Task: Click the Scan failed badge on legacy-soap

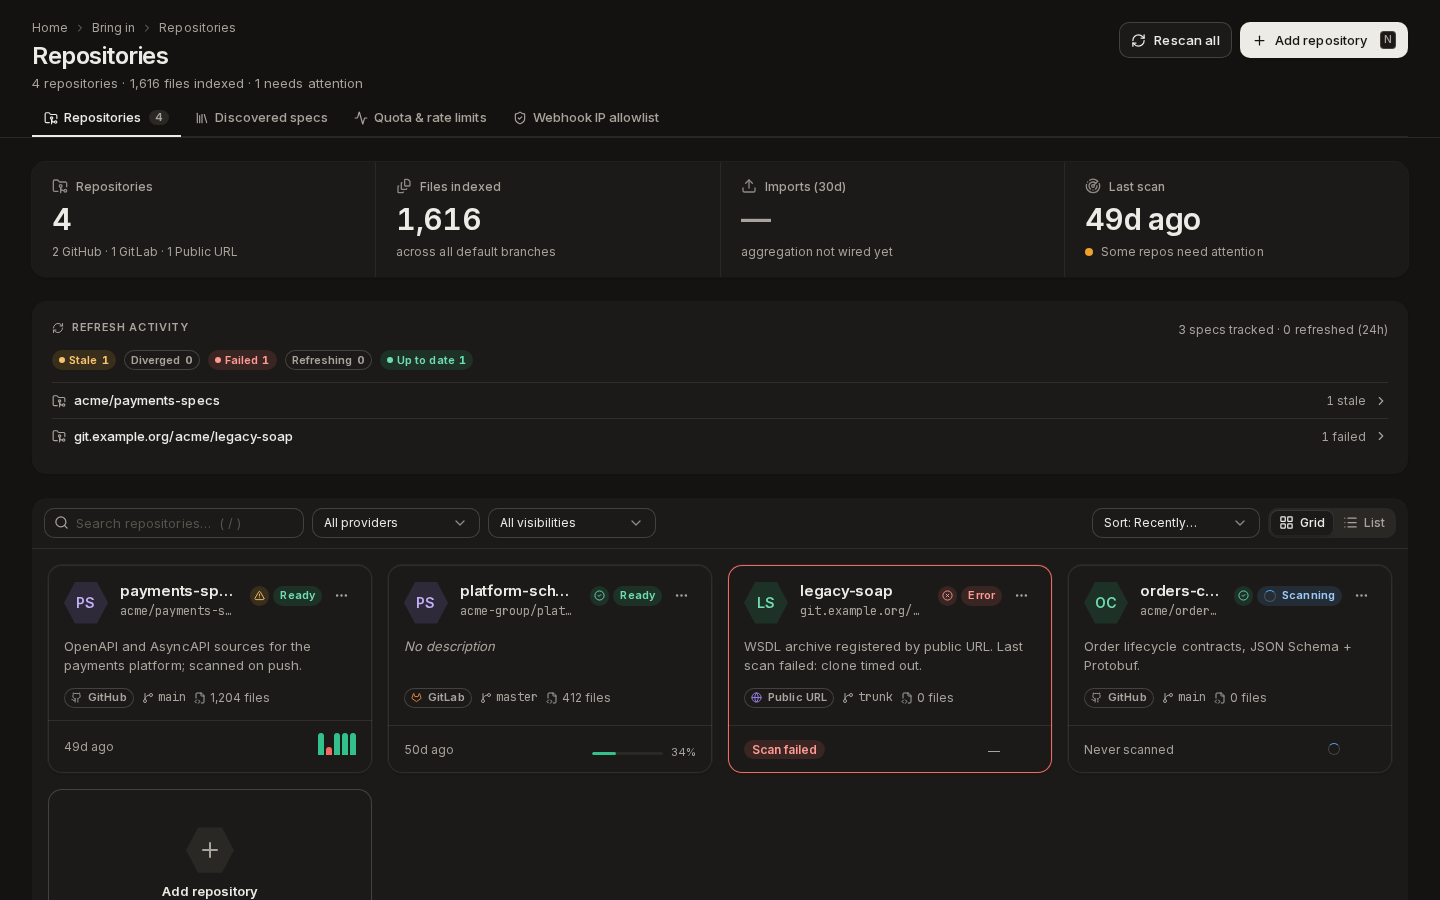Action: (784, 750)
